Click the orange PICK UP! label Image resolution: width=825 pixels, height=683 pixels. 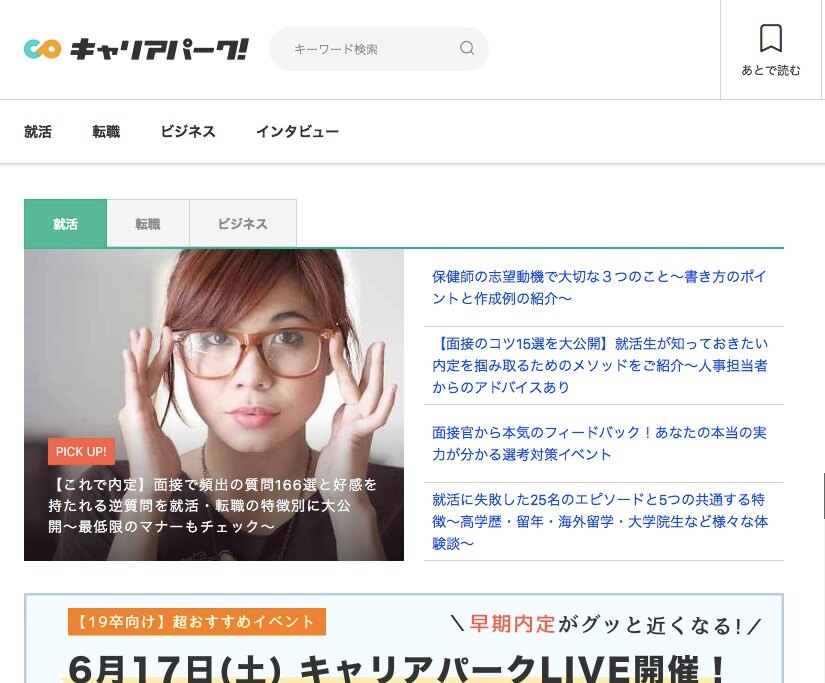click(81, 452)
